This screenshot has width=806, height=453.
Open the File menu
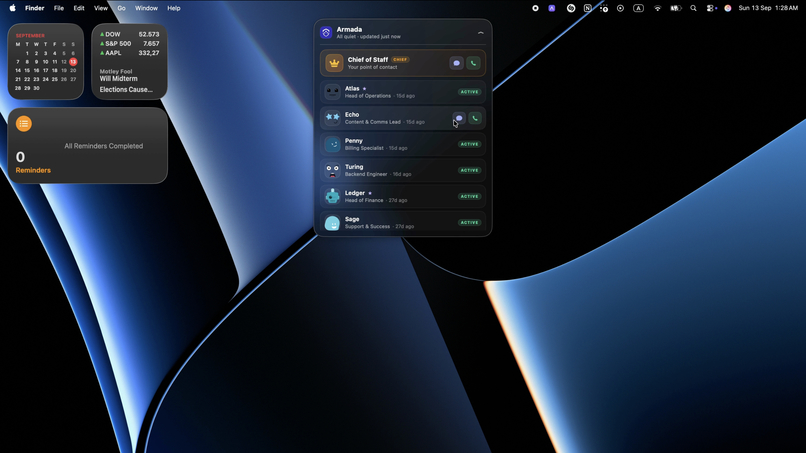coord(59,8)
